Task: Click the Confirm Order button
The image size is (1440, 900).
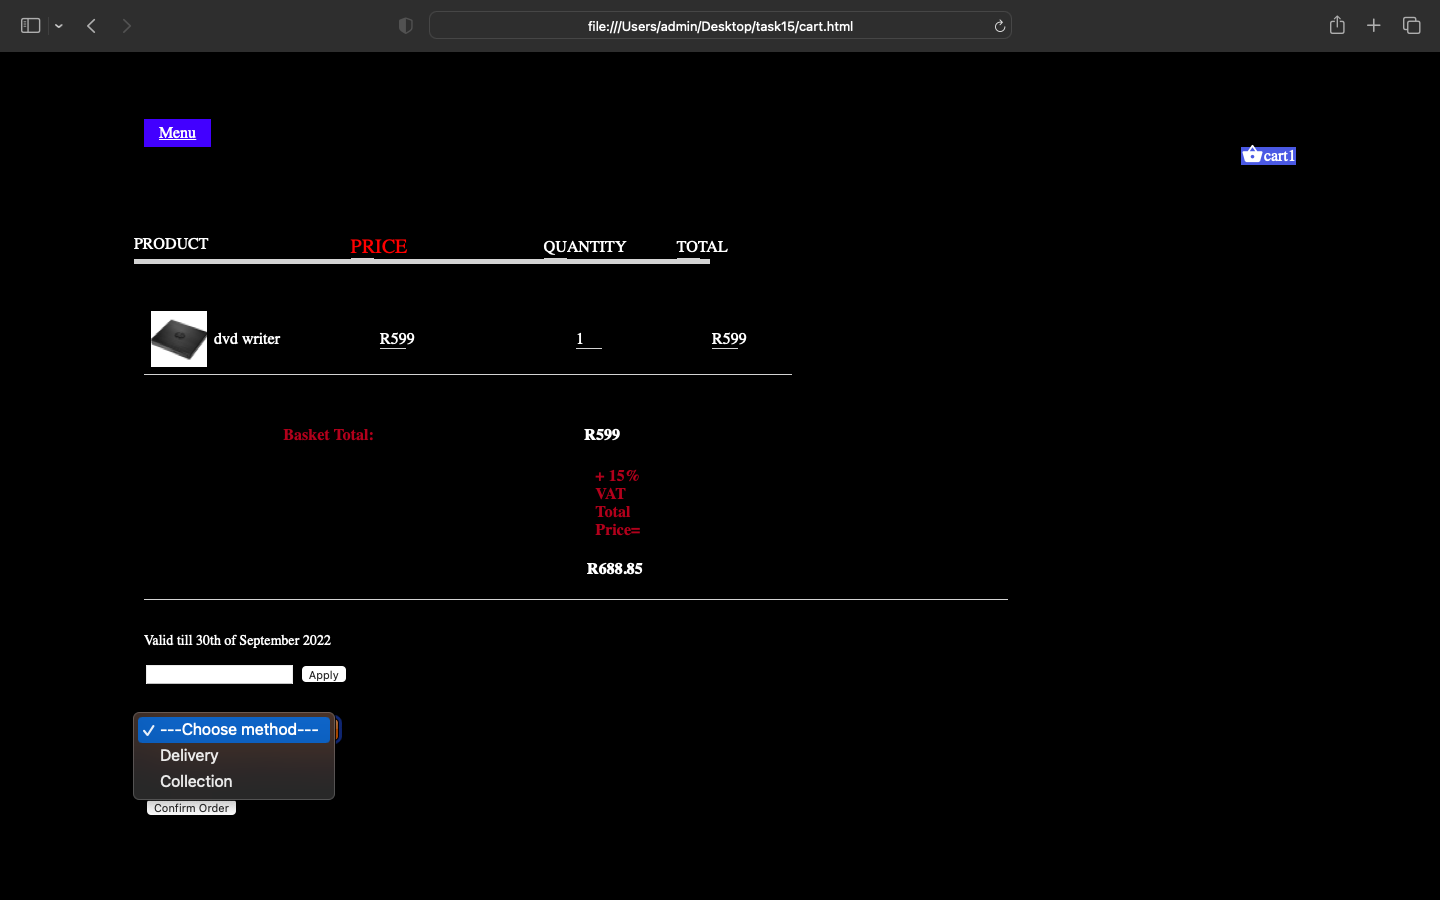Action: point(190,807)
